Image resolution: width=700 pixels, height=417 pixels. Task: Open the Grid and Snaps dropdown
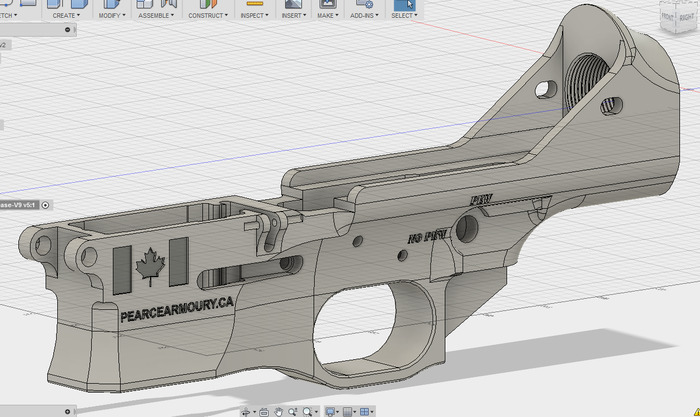click(x=354, y=411)
